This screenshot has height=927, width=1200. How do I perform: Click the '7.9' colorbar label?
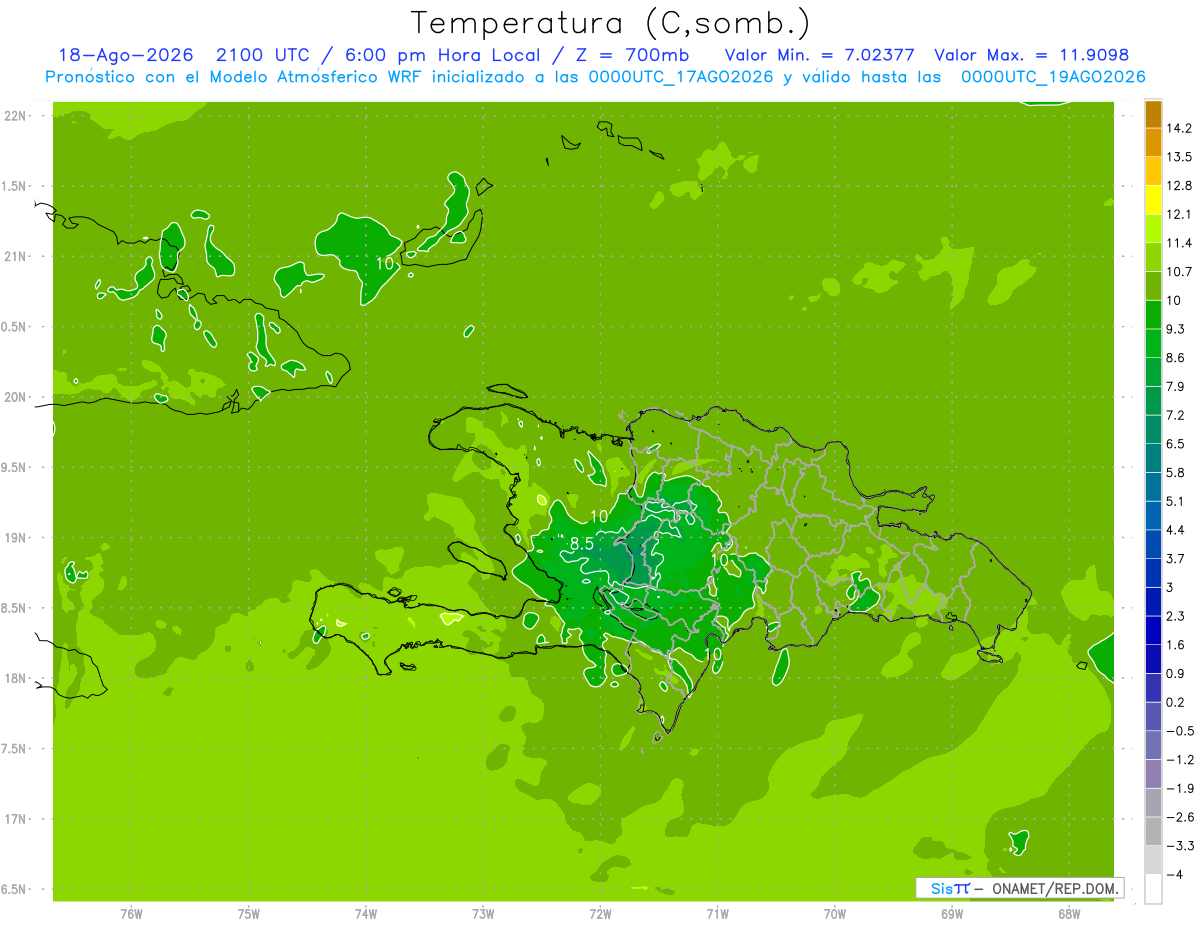click(1176, 386)
